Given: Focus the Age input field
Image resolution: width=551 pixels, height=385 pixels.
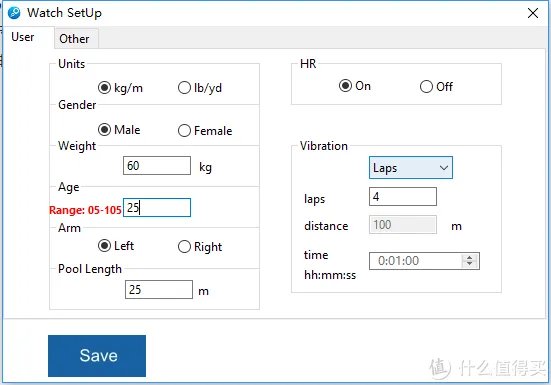Looking at the screenshot, I should pyautogui.click(x=157, y=207).
